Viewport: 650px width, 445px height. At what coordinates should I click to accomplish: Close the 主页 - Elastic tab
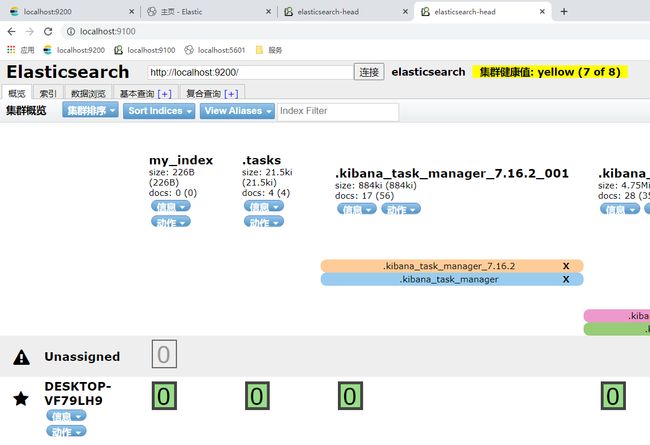pos(268,12)
